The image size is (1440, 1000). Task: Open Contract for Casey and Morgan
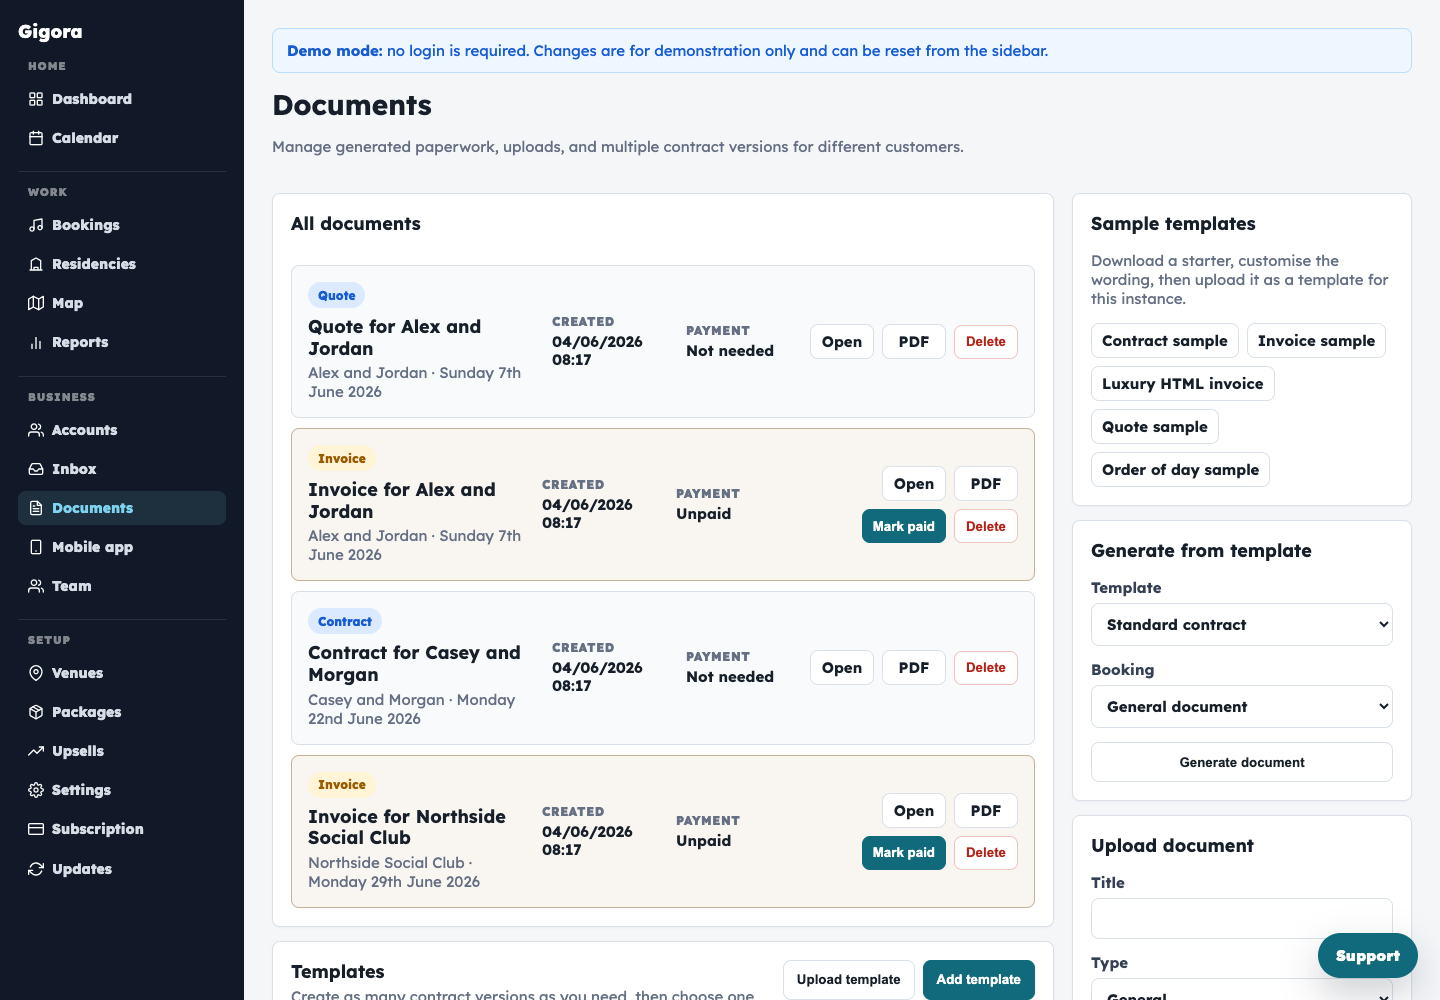tap(842, 668)
